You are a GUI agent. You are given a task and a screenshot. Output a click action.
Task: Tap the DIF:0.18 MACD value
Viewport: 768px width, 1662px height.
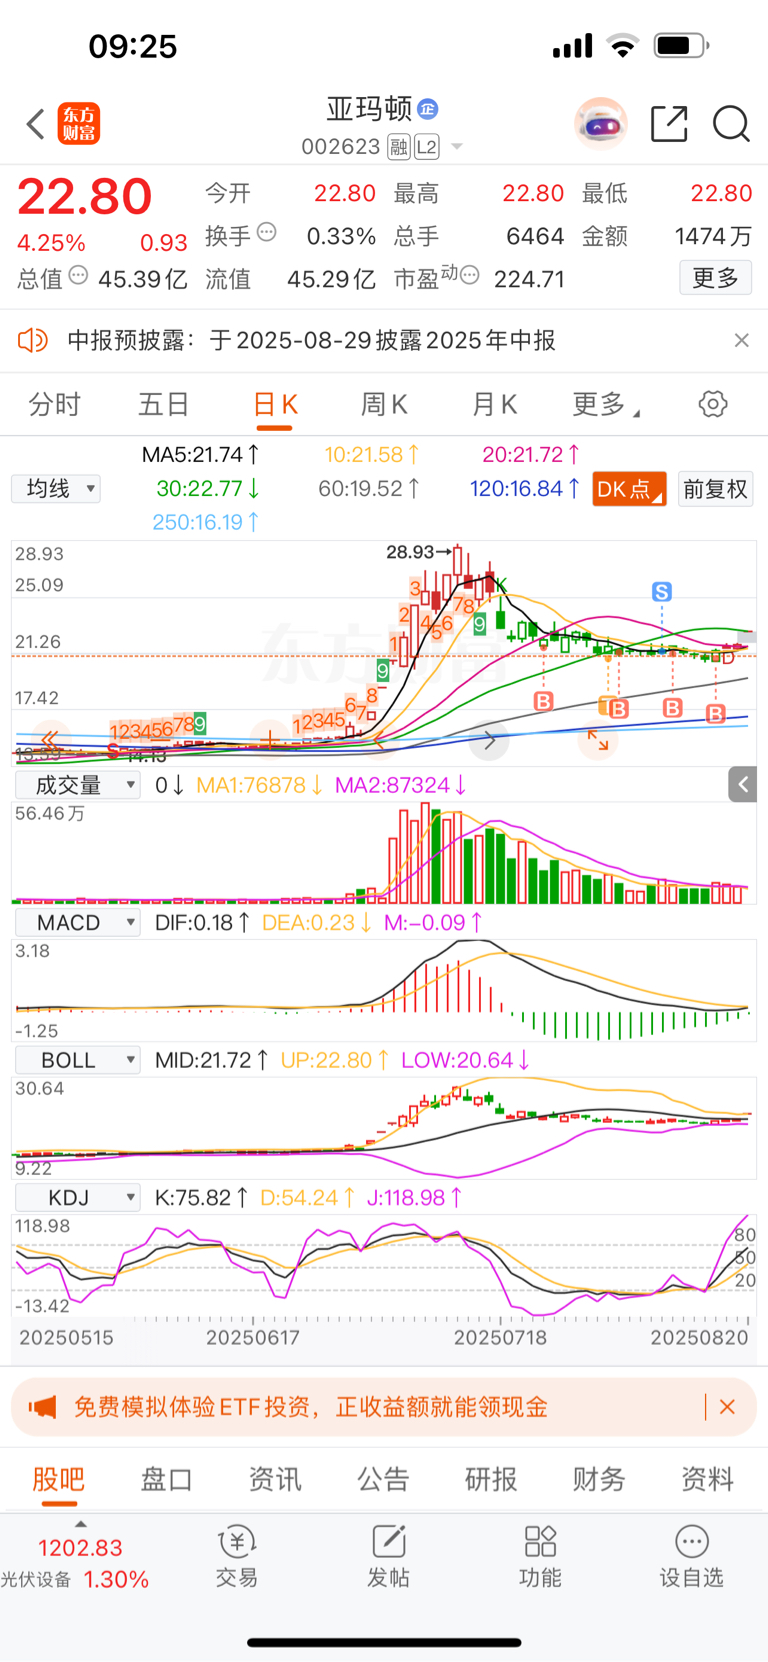(x=202, y=922)
